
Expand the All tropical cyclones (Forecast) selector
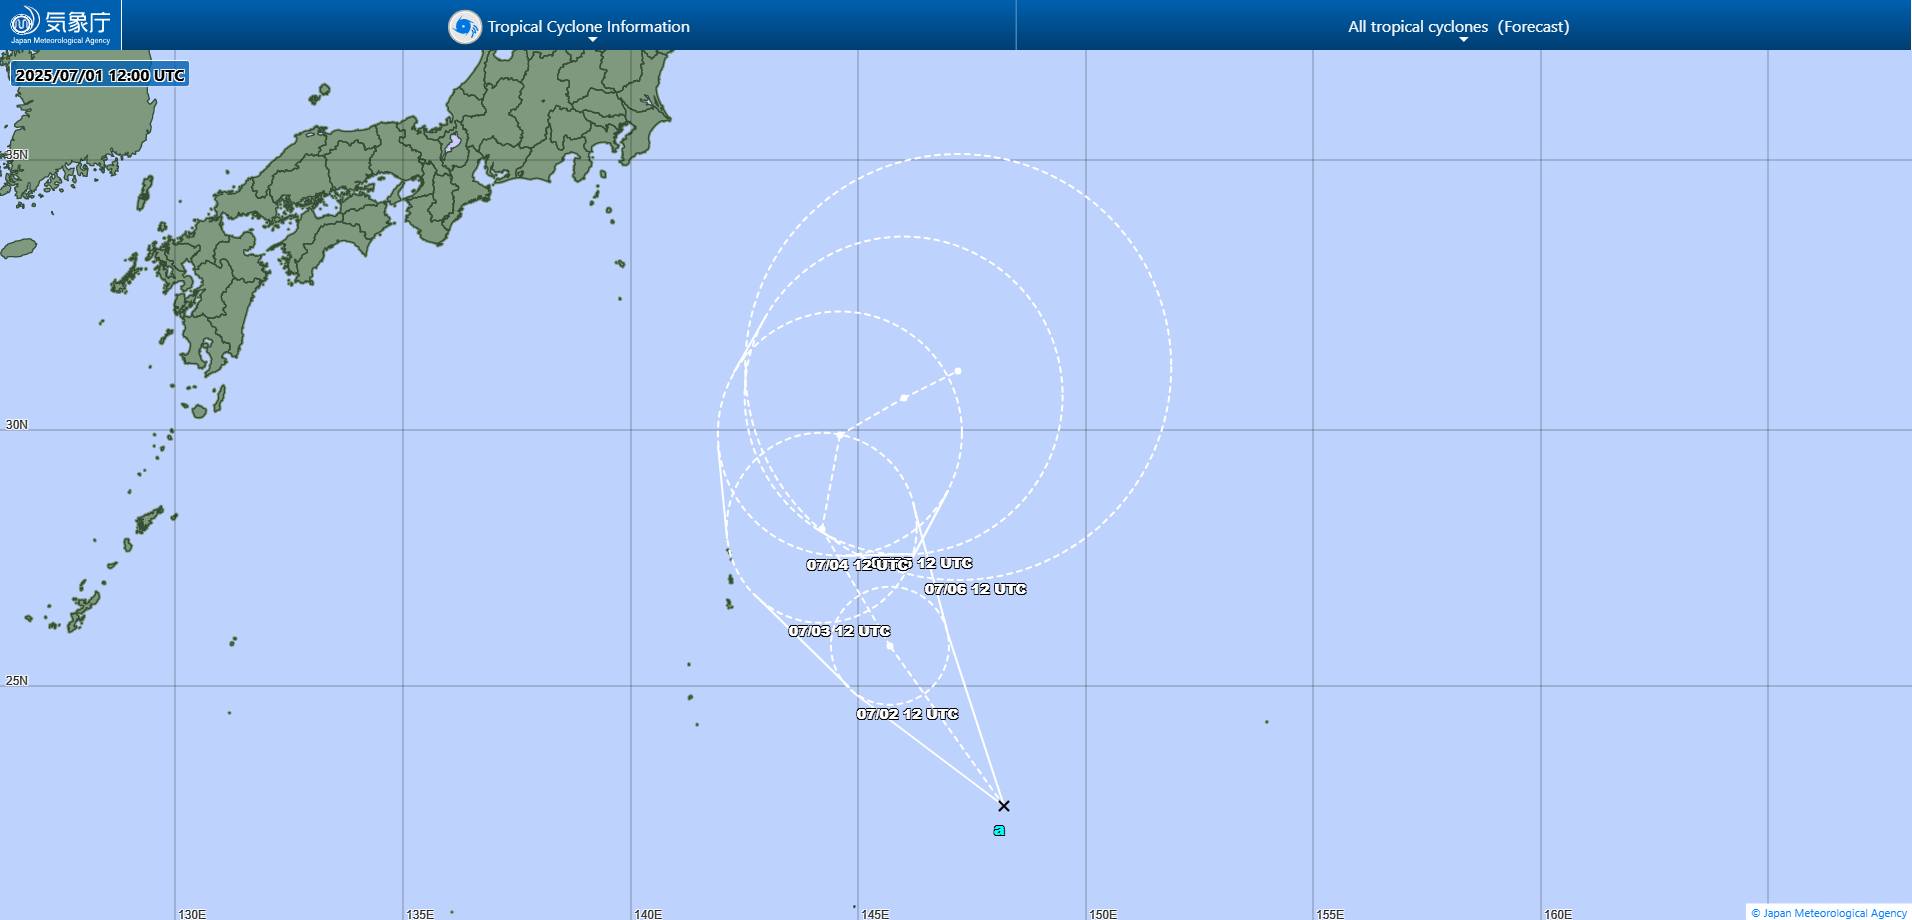point(1459,26)
